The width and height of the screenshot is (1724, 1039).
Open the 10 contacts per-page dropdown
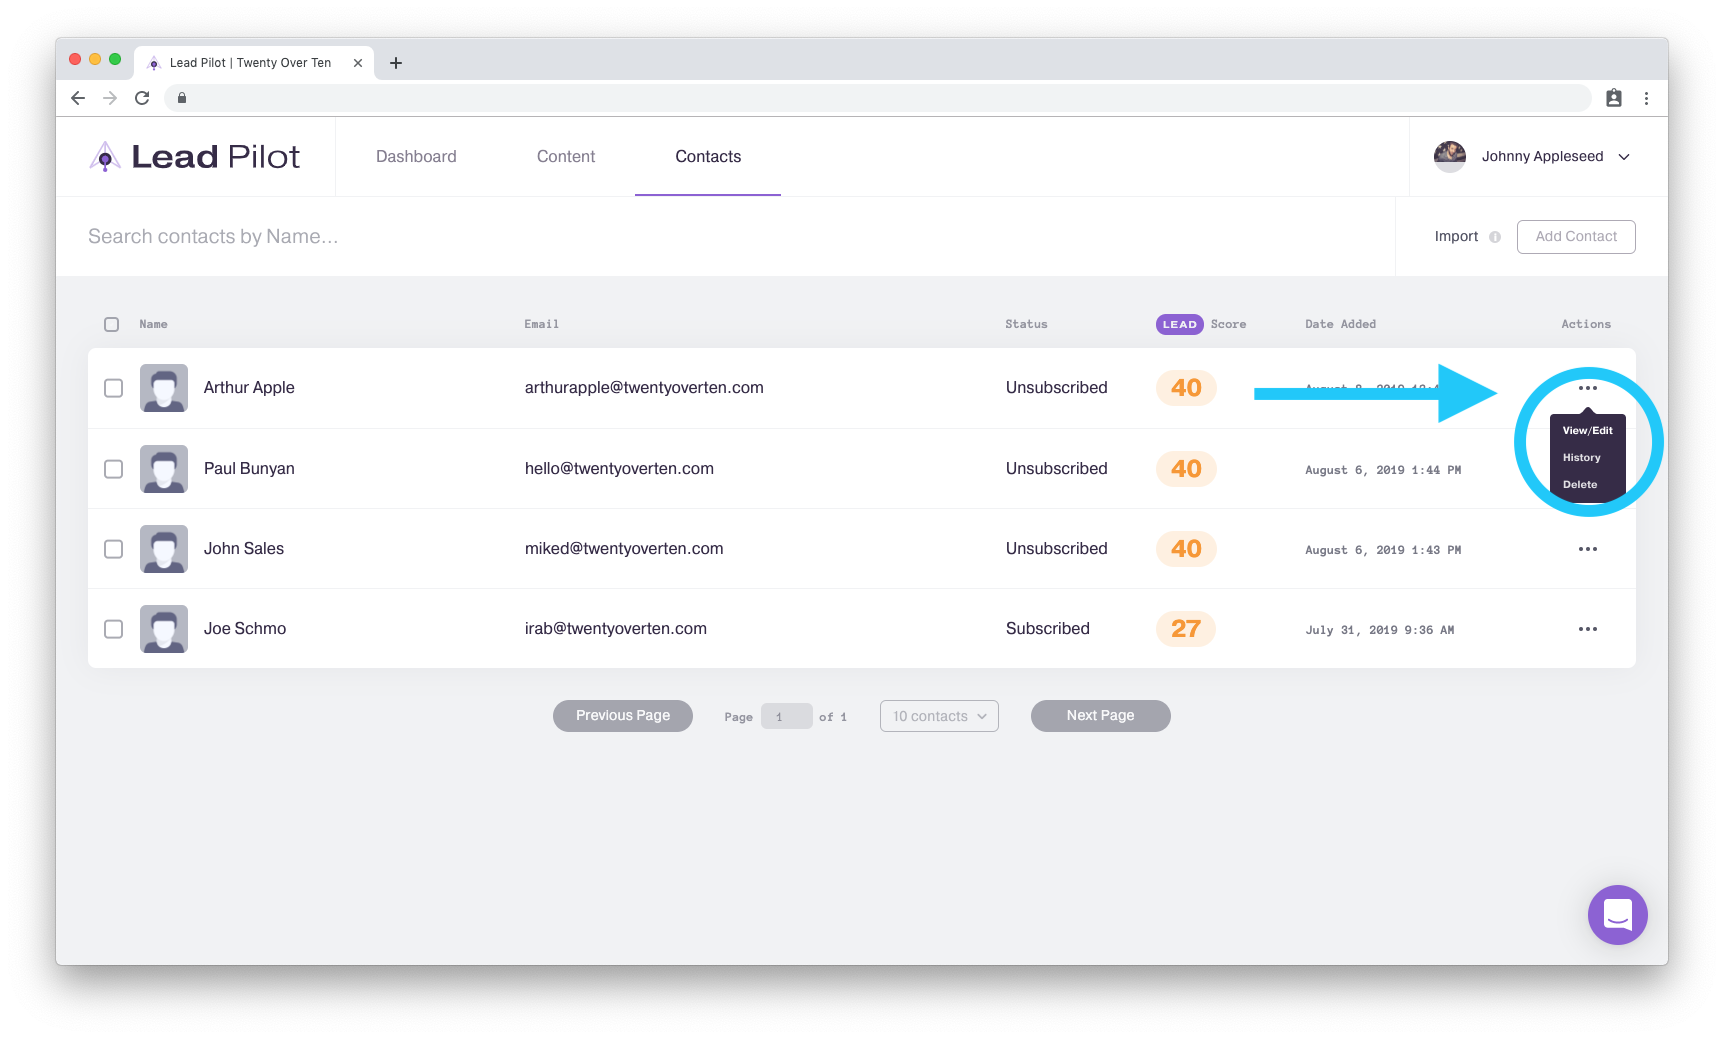tap(939, 716)
